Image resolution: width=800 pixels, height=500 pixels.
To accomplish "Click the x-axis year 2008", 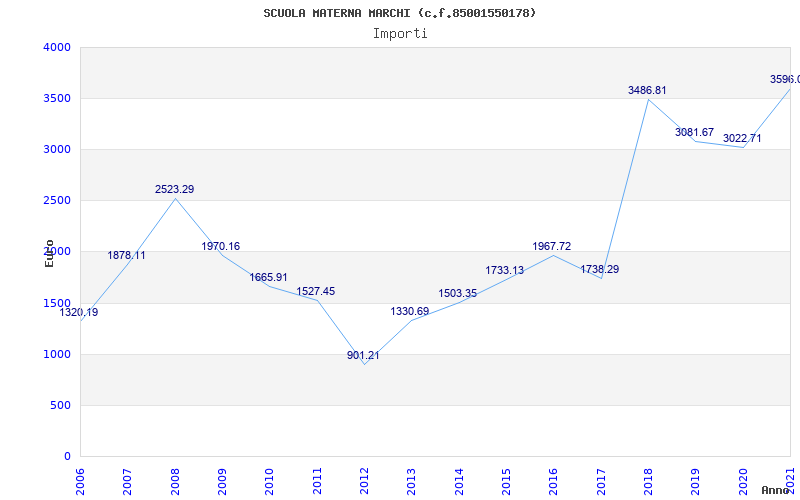I will [175, 481].
